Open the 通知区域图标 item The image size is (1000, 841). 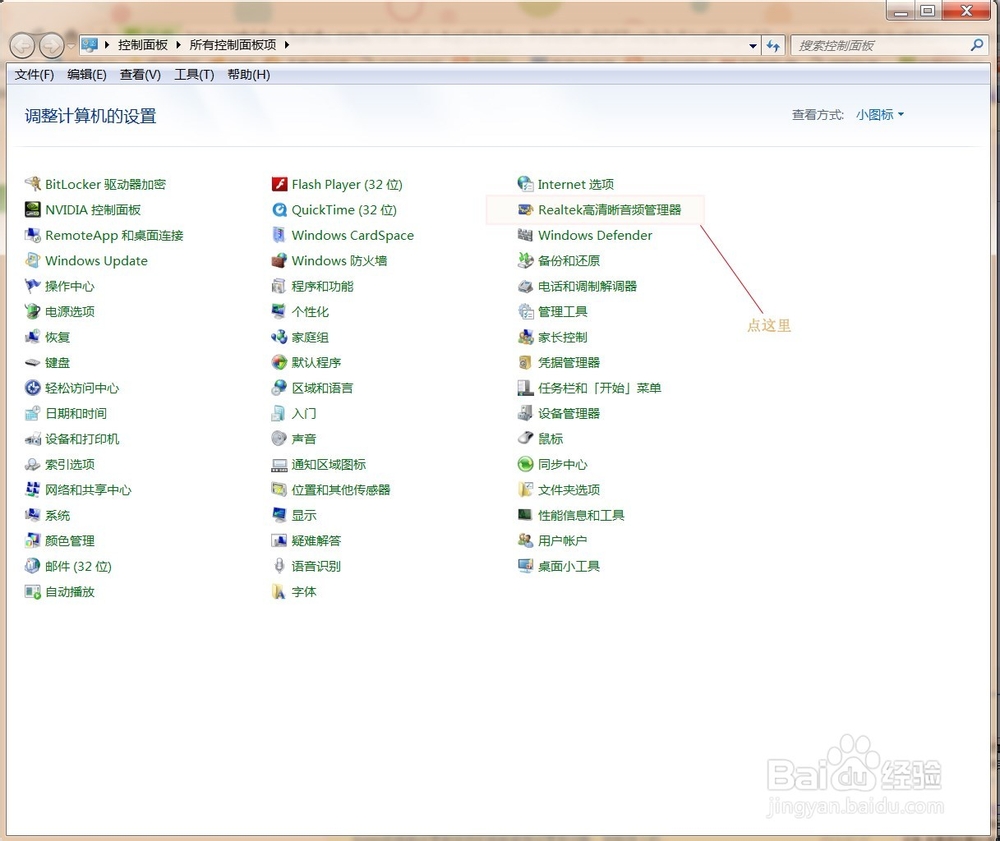(x=328, y=464)
